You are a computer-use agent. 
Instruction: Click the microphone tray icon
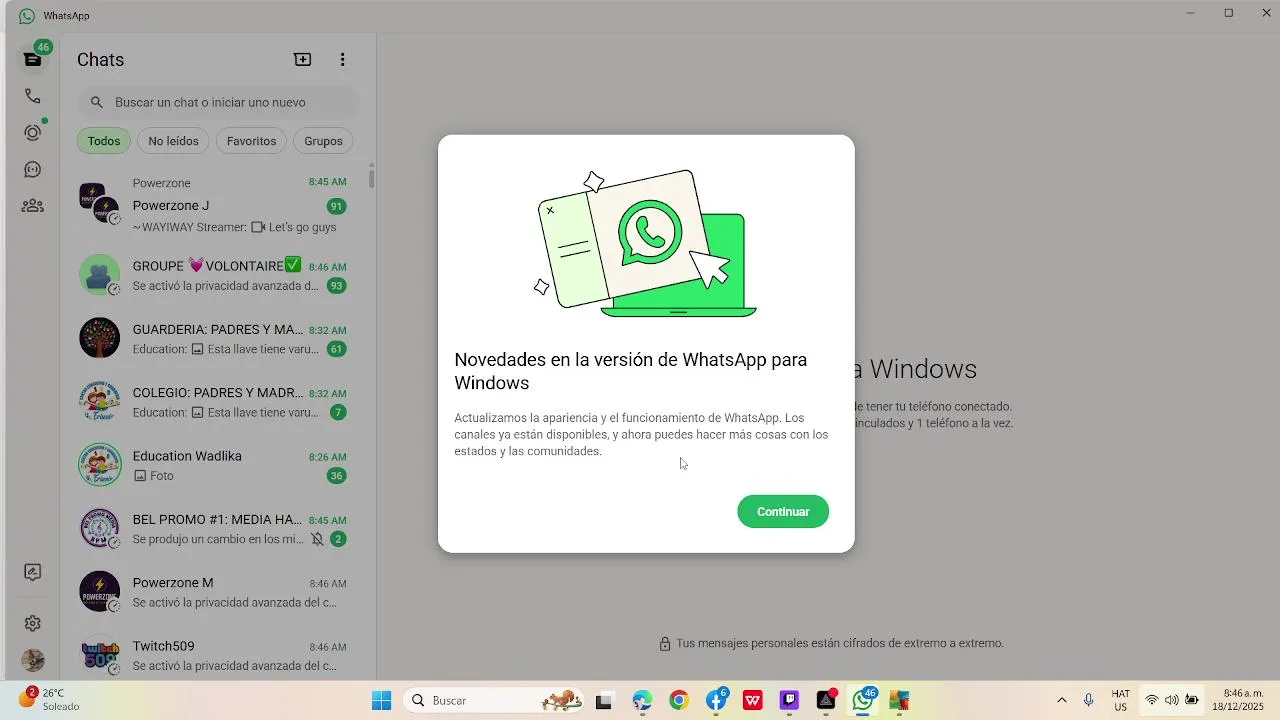tap(1088, 700)
